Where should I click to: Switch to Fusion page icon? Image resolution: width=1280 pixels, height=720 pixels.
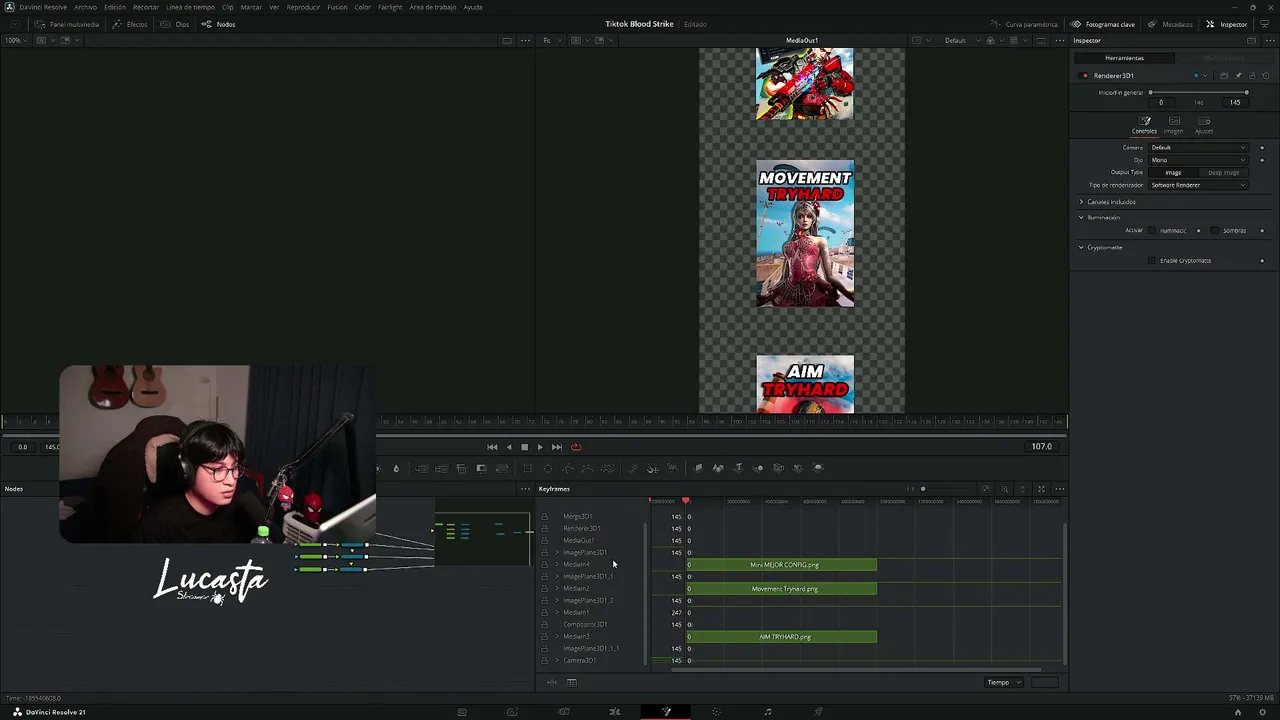click(x=666, y=712)
